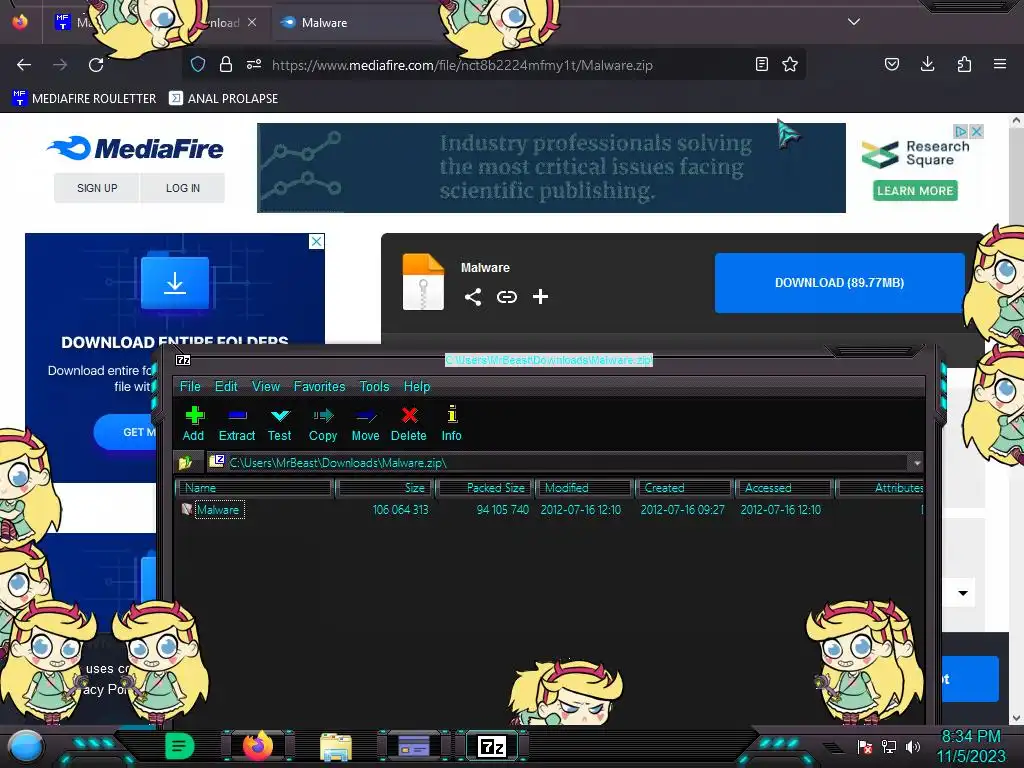Click packed size value 94 105 740
1024x768 pixels.
point(502,510)
